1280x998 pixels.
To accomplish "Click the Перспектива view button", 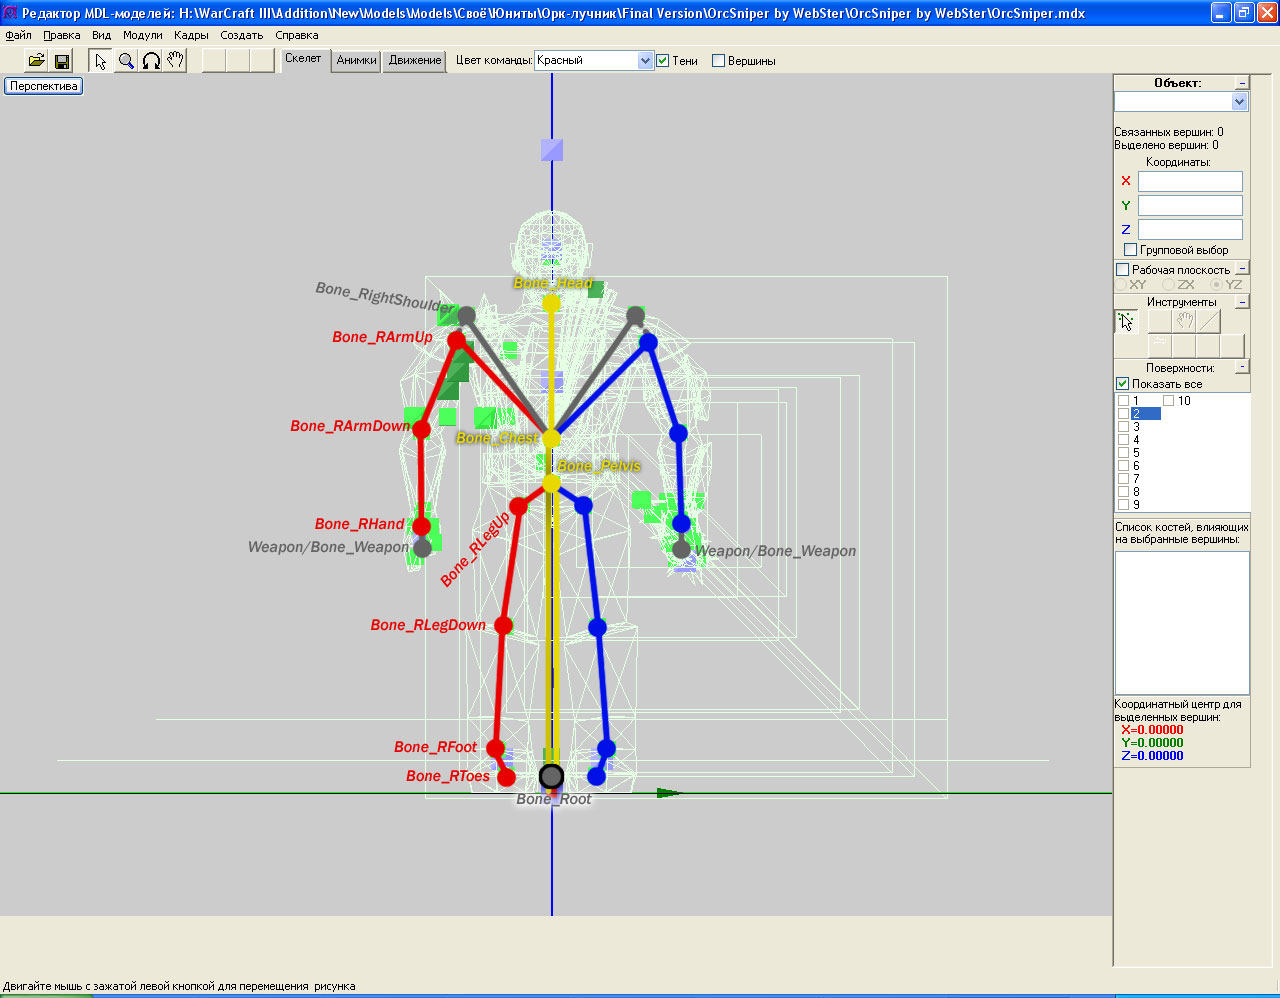I will pyautogui.click(x=44, y=86).
